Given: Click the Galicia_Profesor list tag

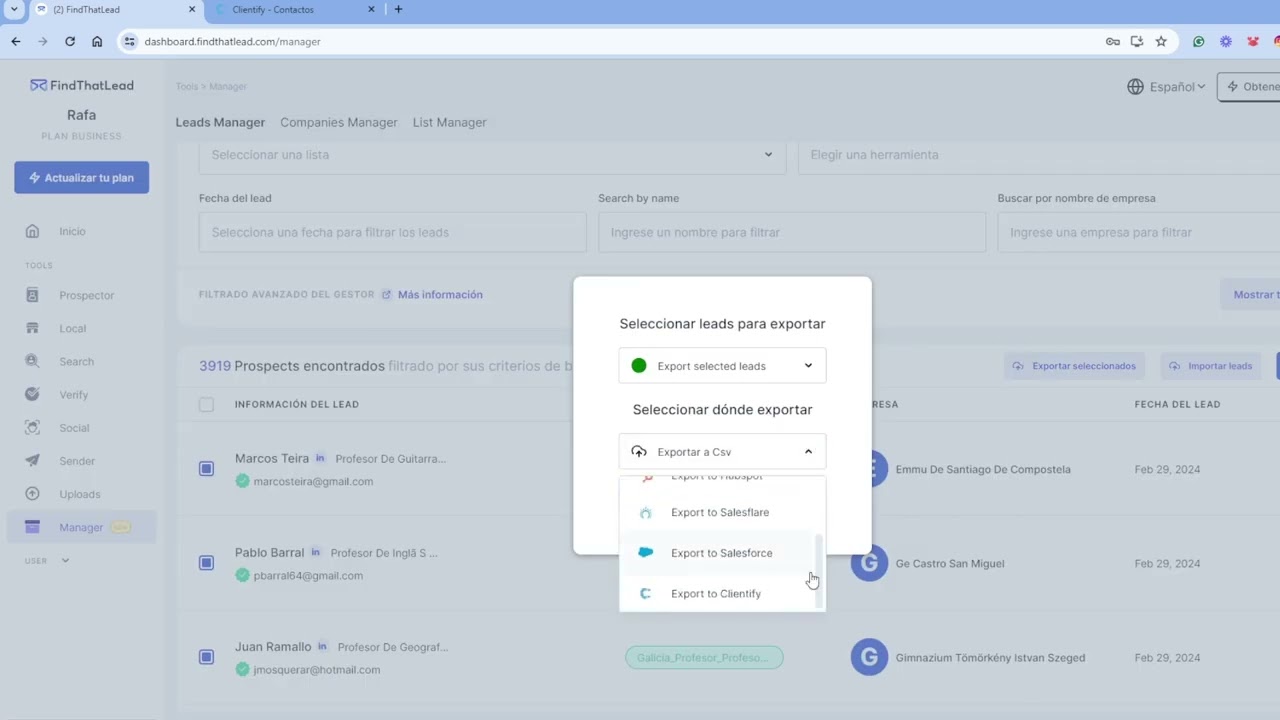Looking at the screenshot, I should coord(704,657).
